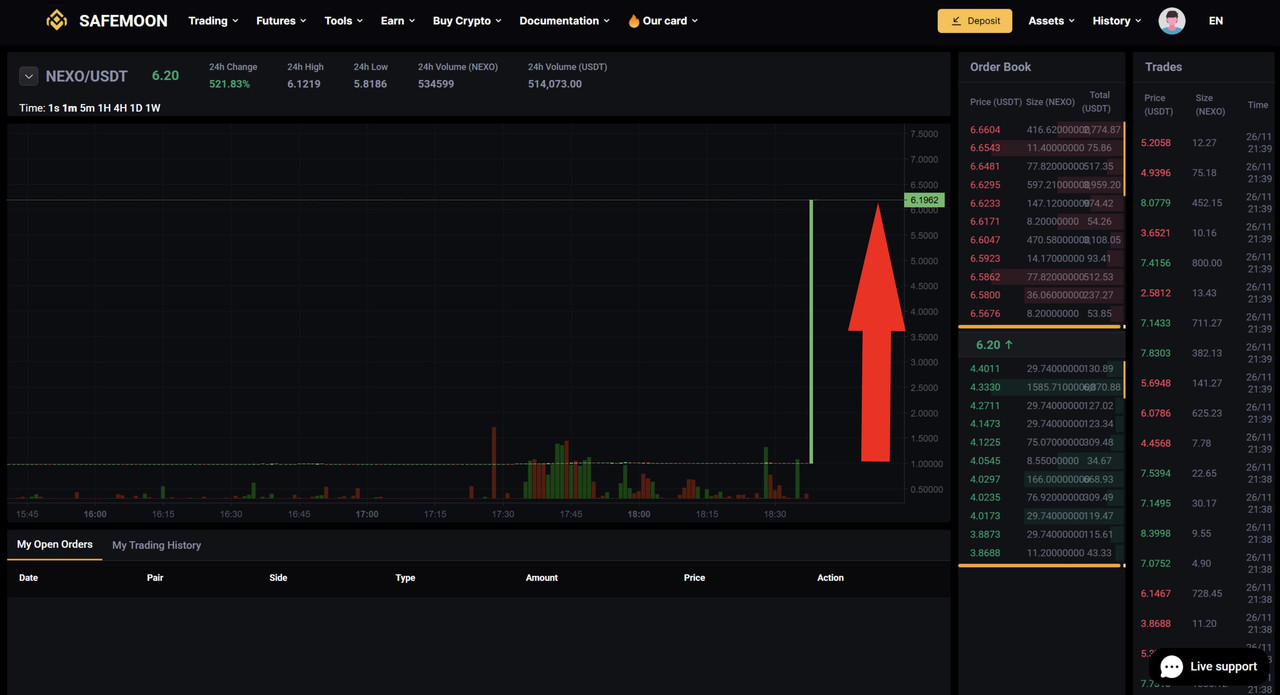Click bid price 4.3330 in order book
Viewport: 1280px width, 695px height.
985,387
